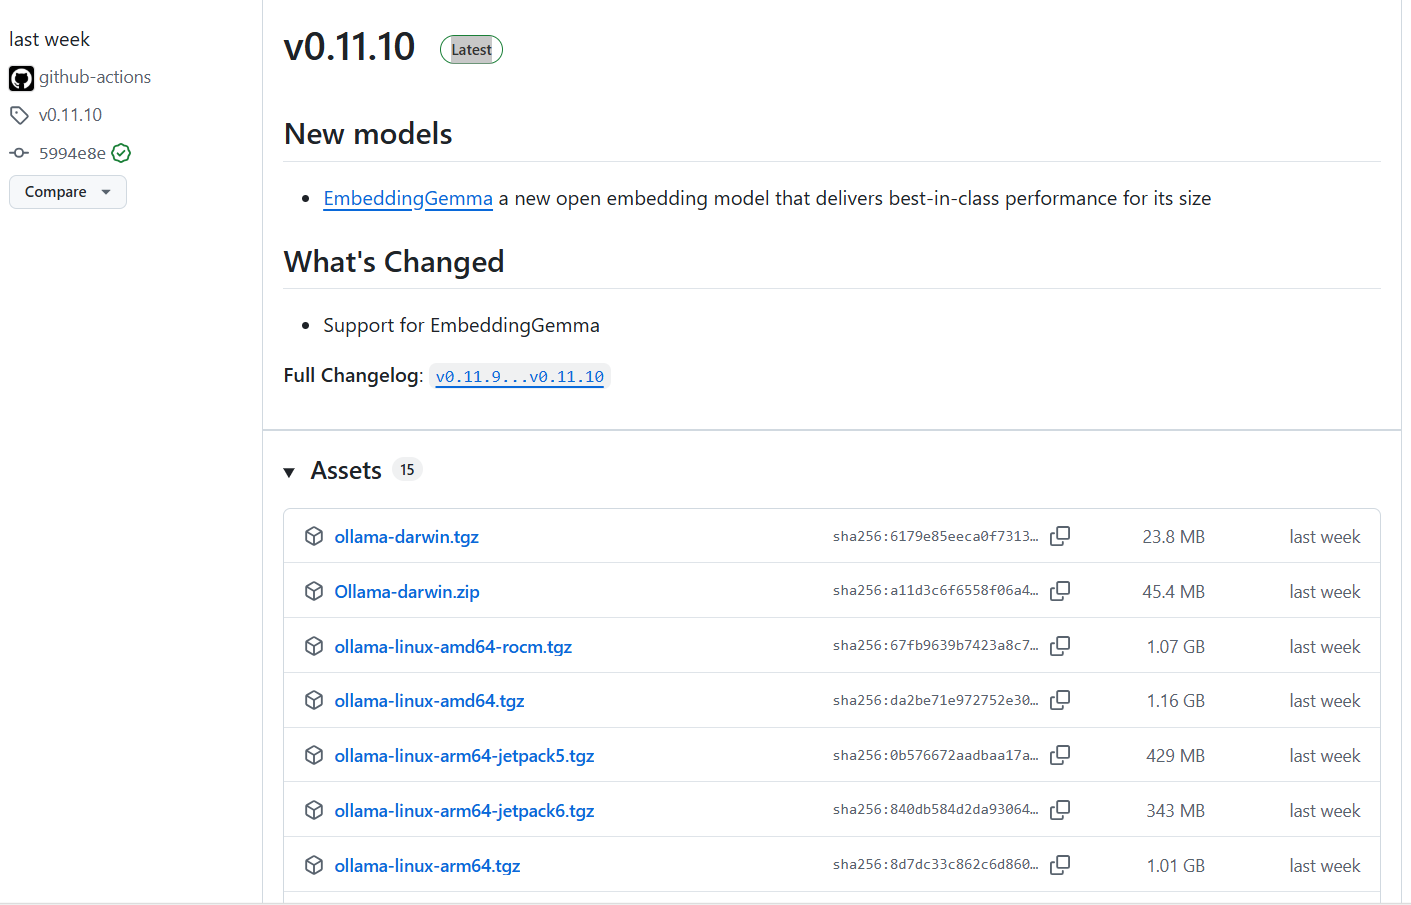
Task: Click 'Support for EmbeddingGemma' bullet text
Action: (x=461, y=325)
